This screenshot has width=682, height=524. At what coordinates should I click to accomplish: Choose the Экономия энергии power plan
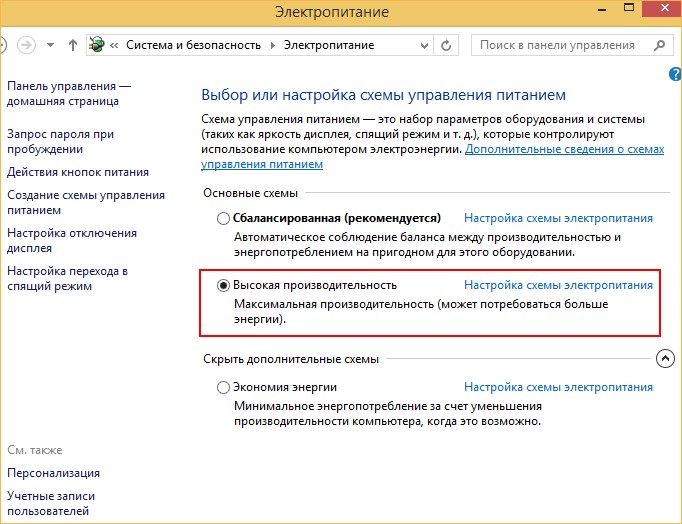(223, 387)
